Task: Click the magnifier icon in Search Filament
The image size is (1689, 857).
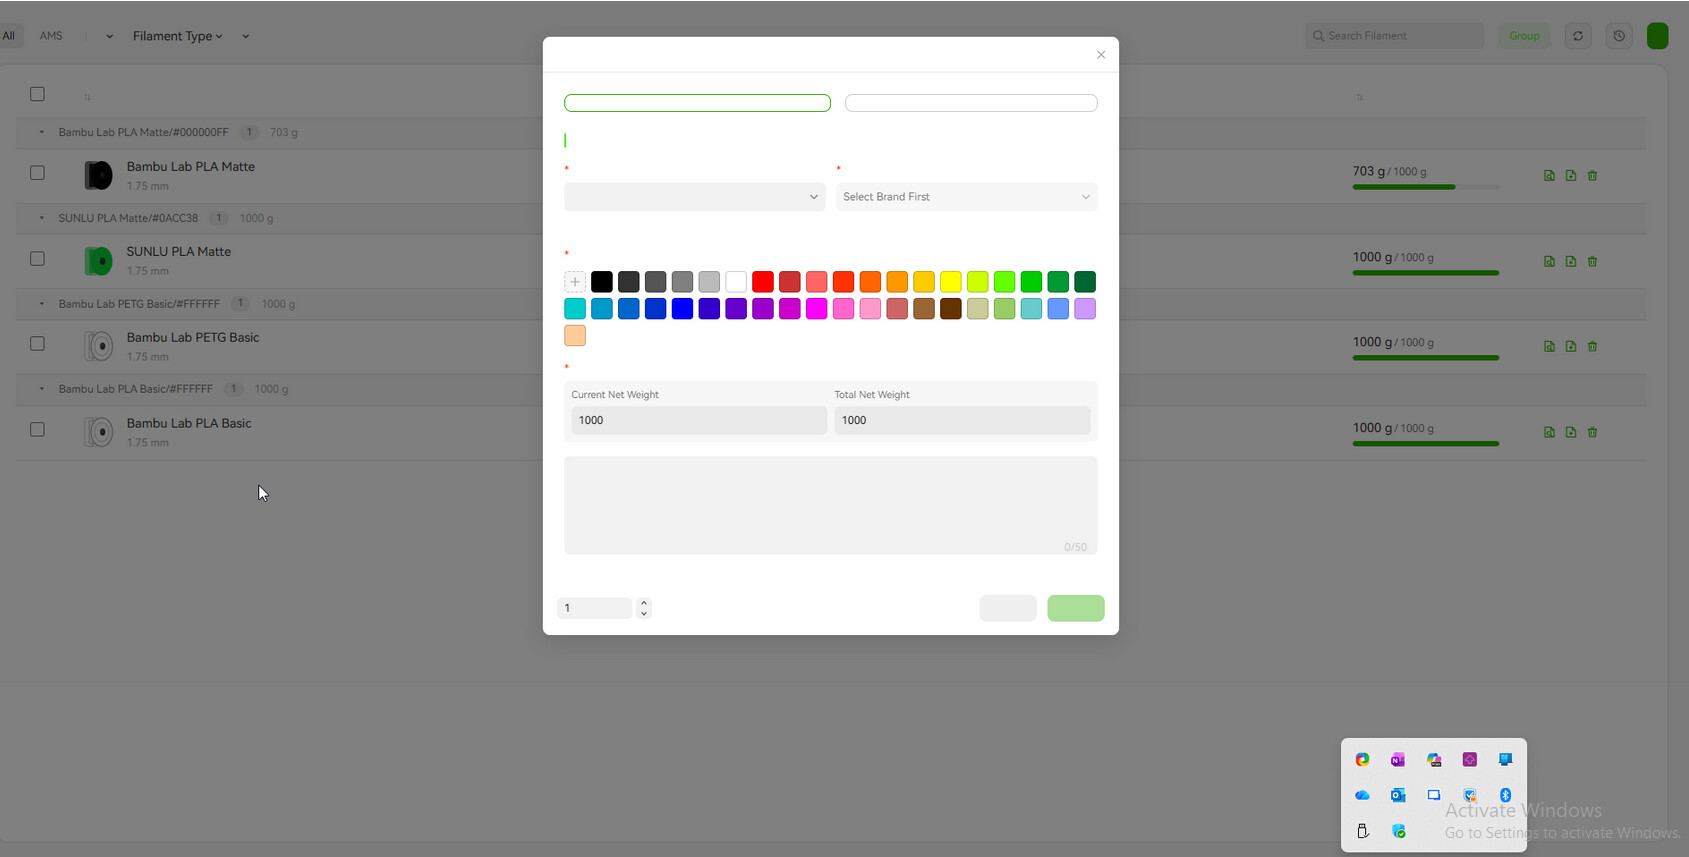Action: (1318, 36)
